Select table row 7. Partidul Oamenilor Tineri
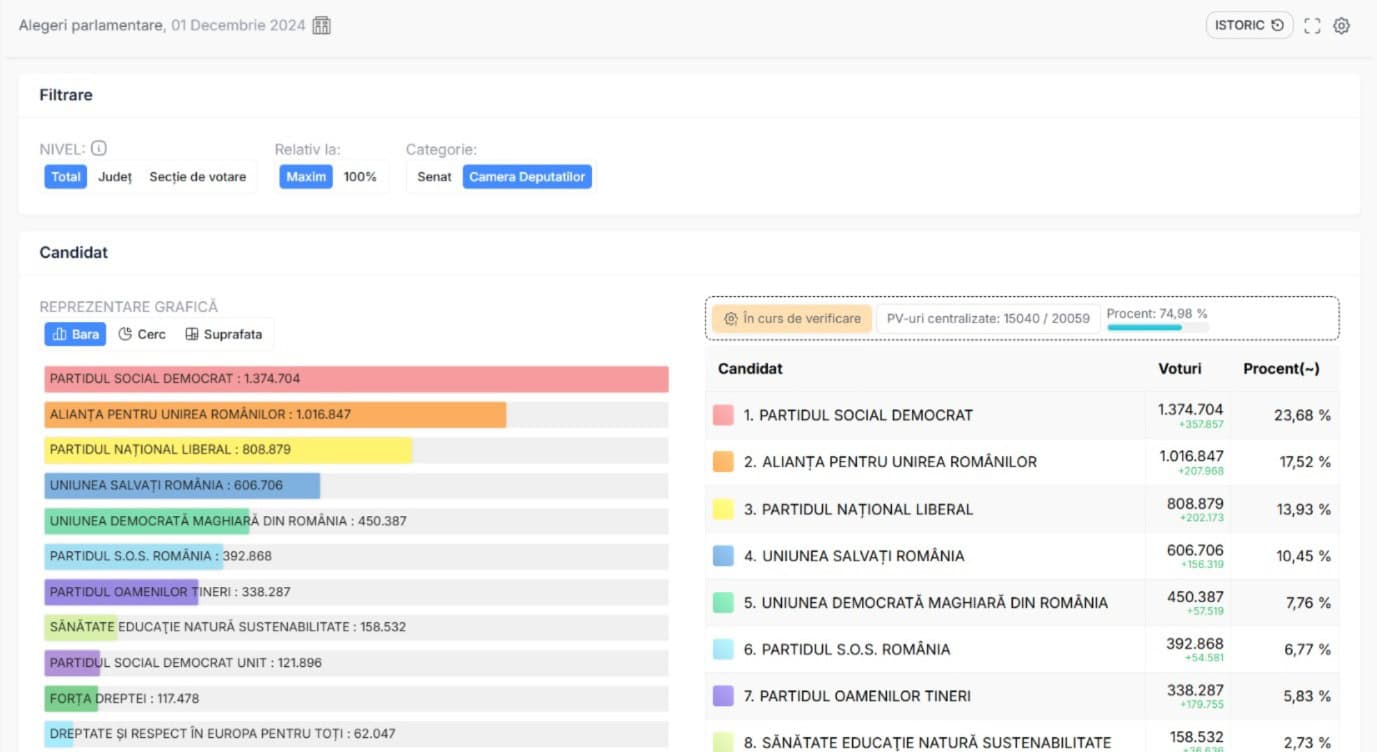The height and width of the screenshot is (752, 1377). pyautogui.click(x=1022, y=696)
